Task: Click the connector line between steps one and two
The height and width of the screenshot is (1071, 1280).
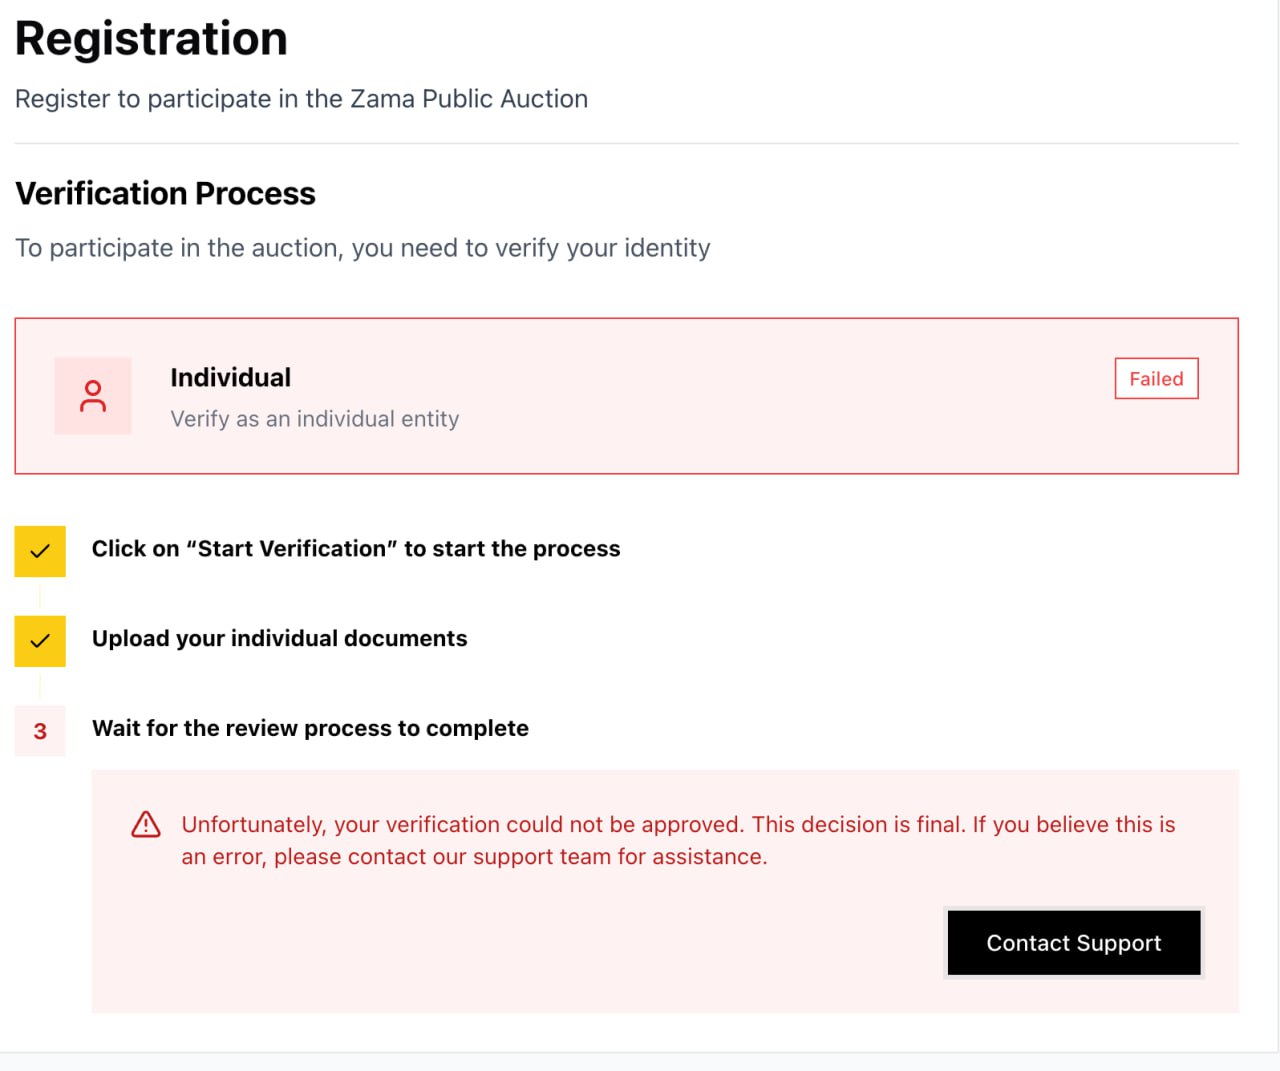Action: 40,596
